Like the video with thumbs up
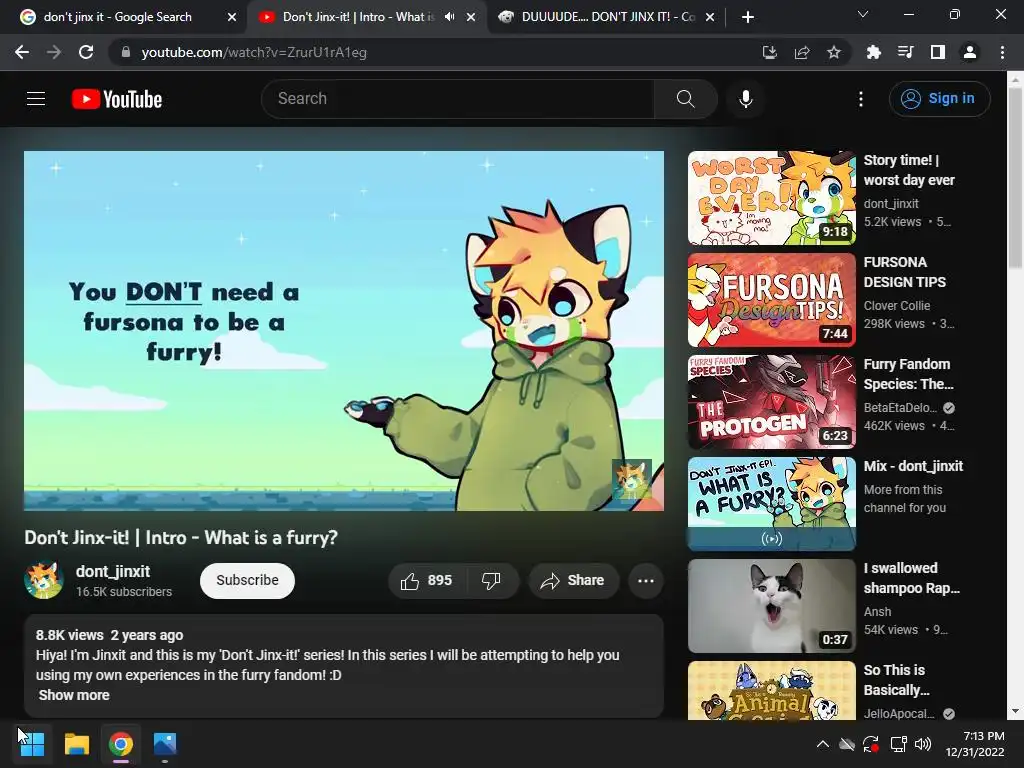1024x768 pixels. [x=426, y=581]
